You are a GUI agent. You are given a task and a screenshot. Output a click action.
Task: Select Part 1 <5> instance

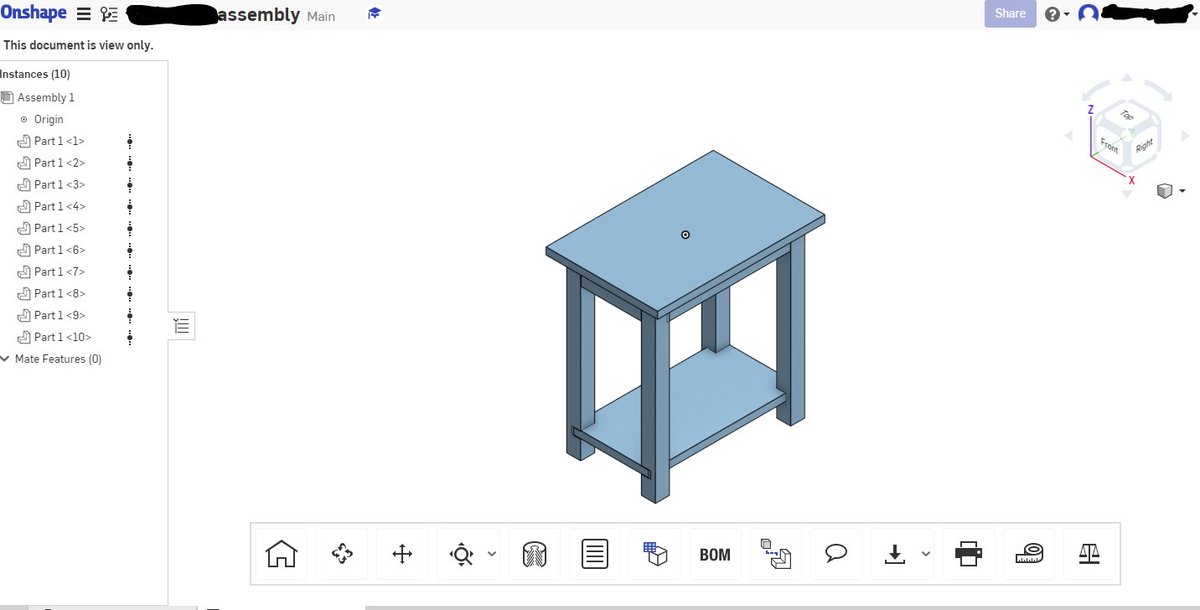pos(59,228)
